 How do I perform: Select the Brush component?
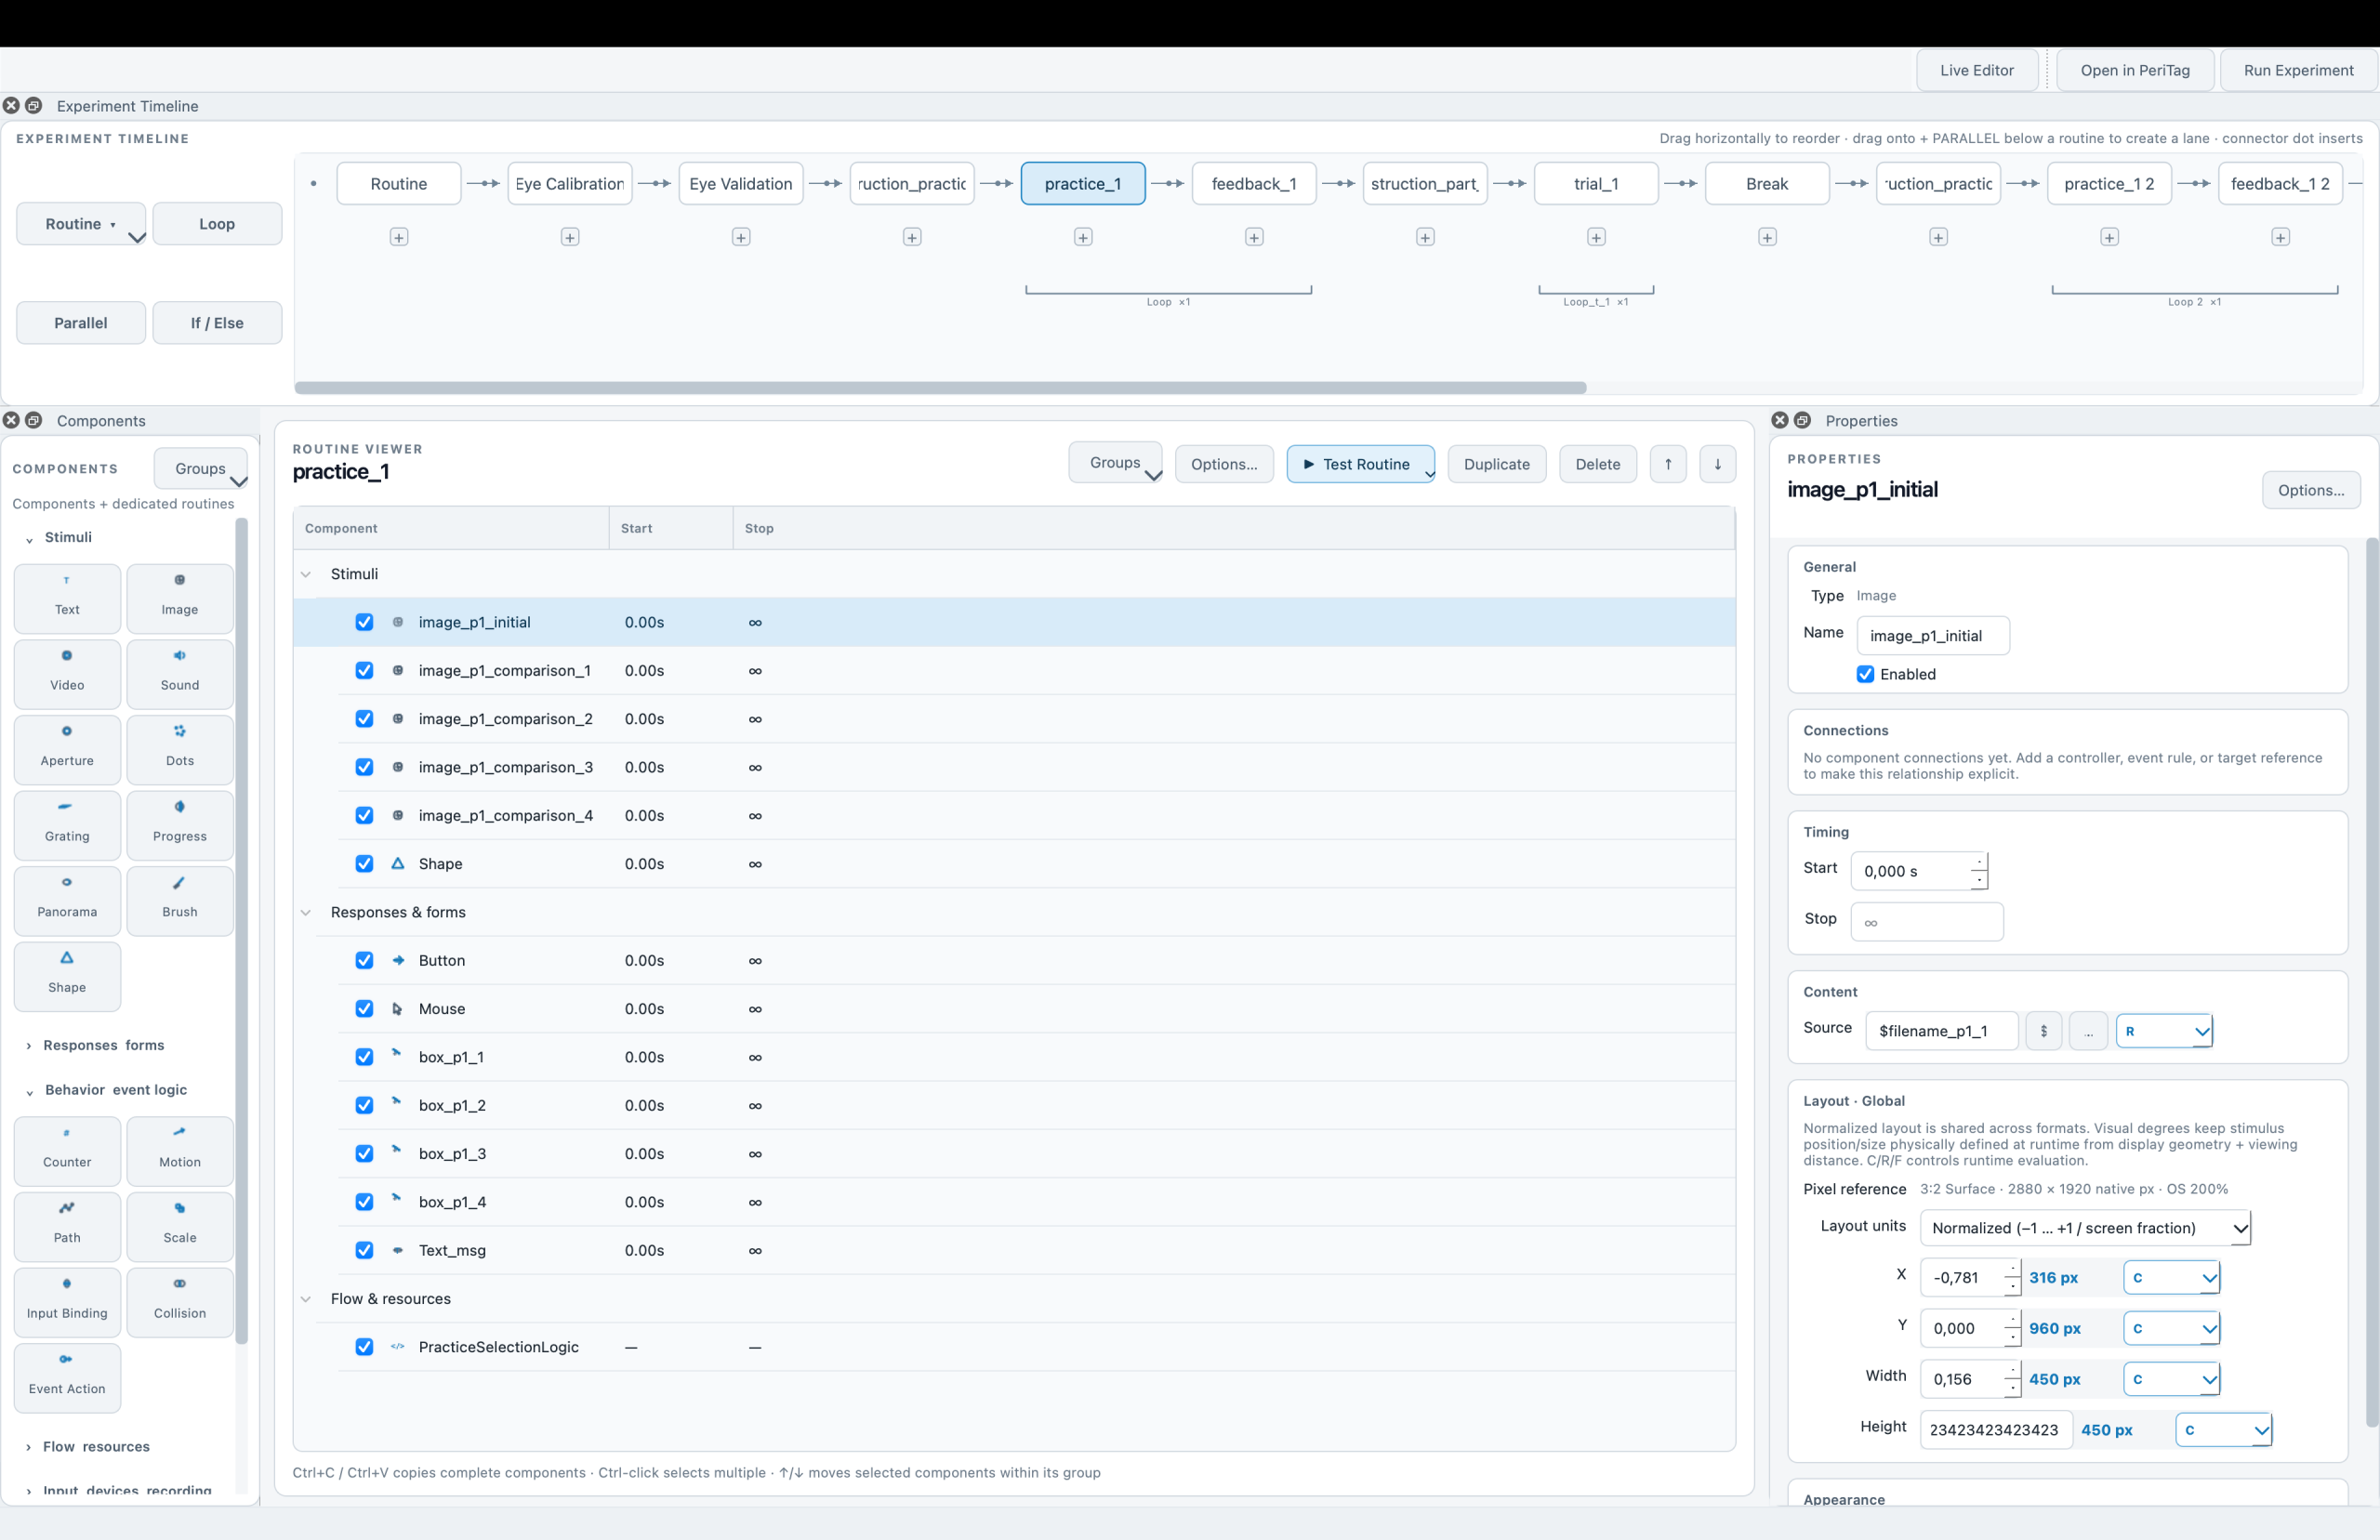point(180,900)
